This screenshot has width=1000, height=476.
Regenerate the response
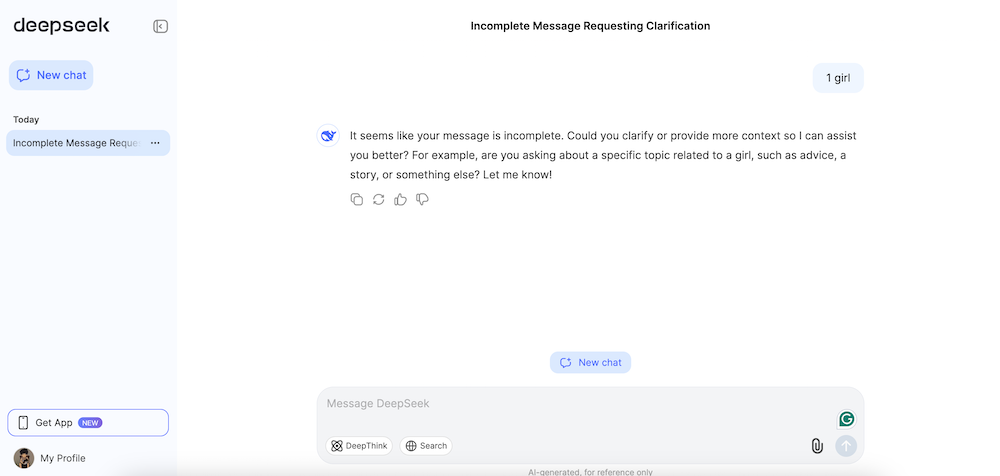coord(379,199)
